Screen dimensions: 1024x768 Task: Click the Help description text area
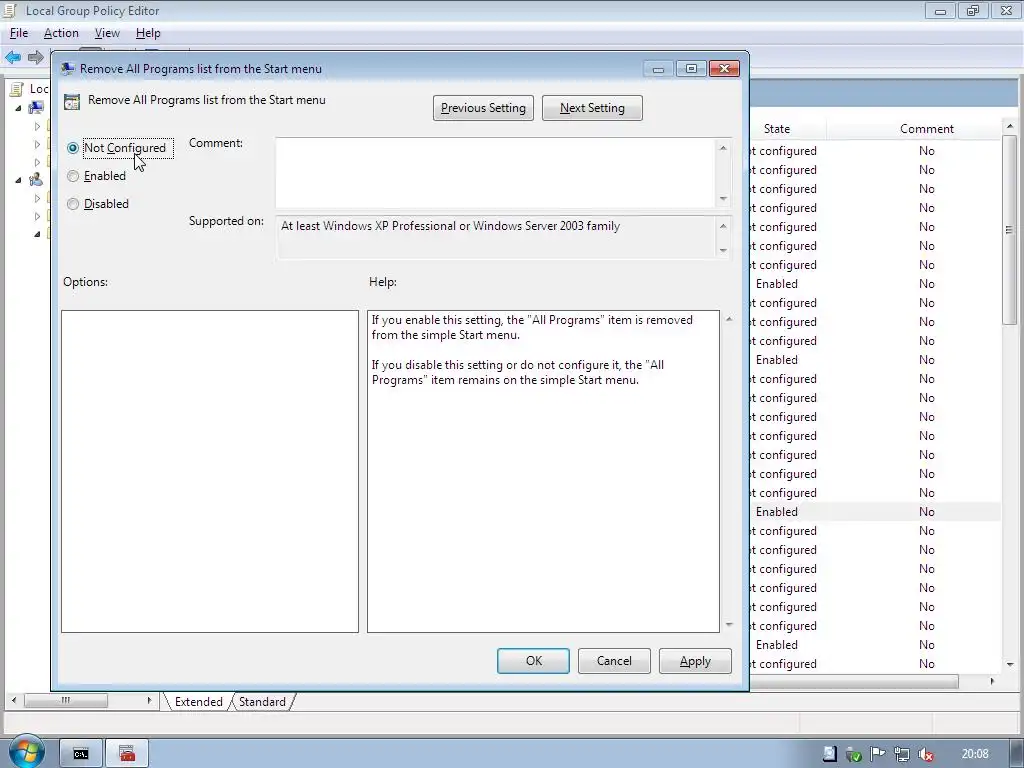(x=543, y=472)
